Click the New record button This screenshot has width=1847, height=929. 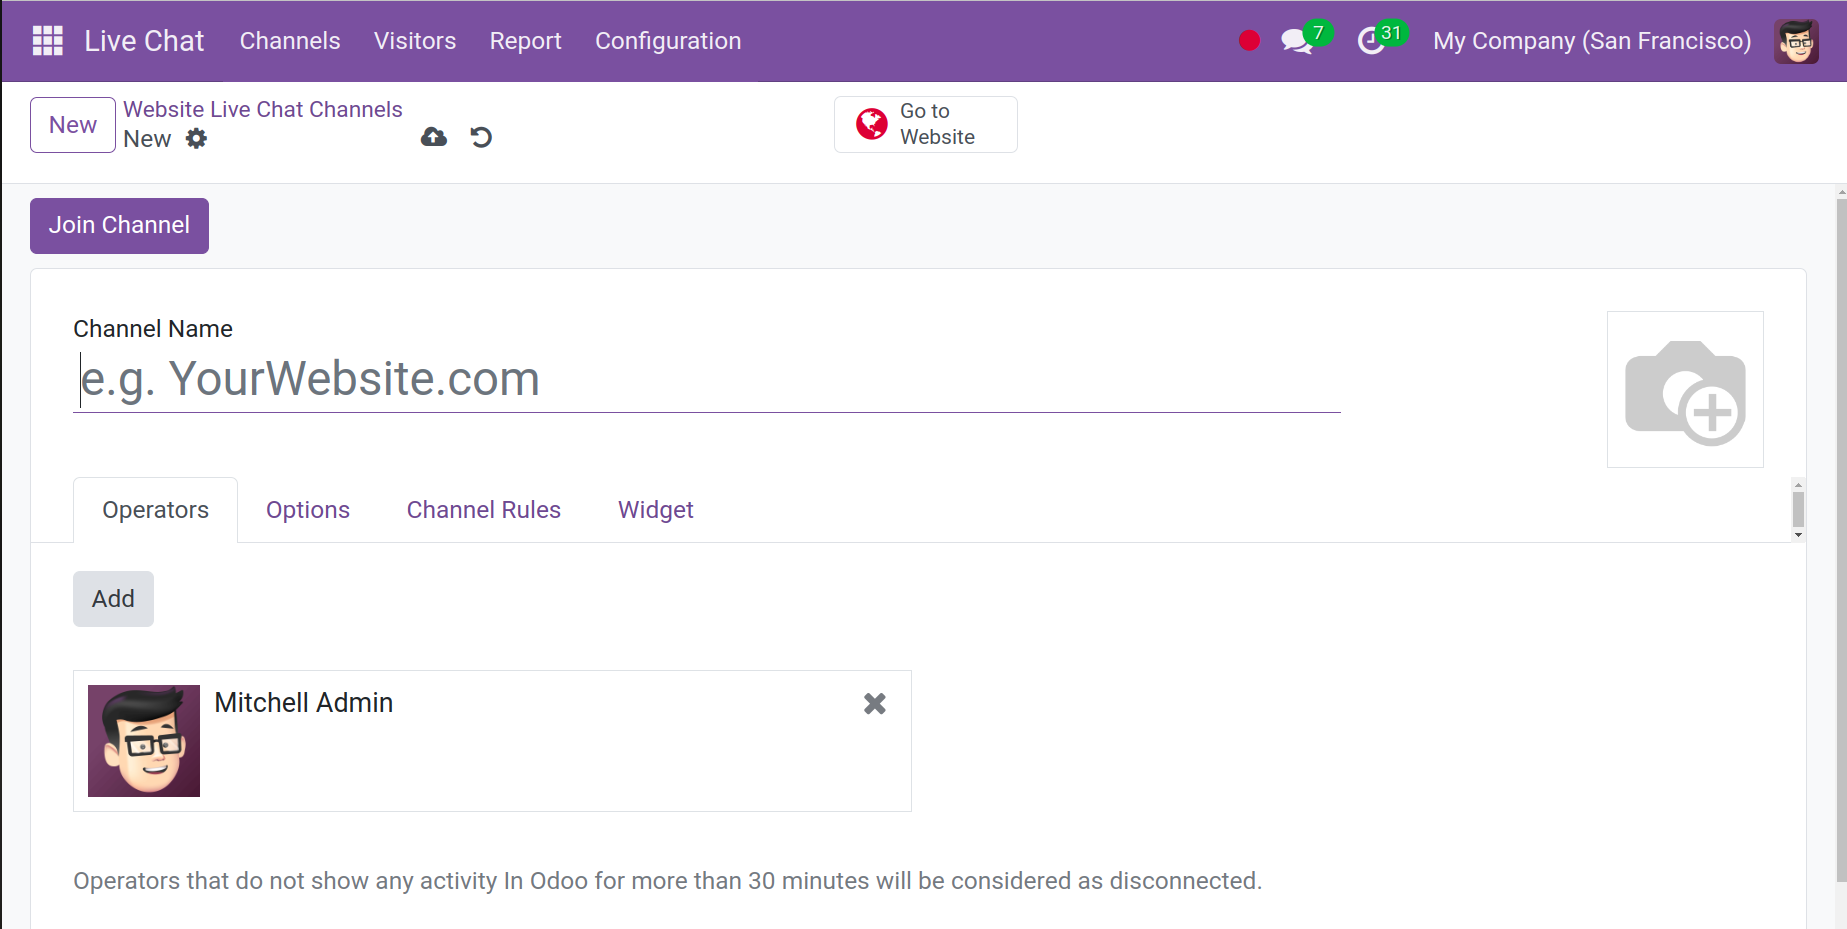(x=73, y=125)
